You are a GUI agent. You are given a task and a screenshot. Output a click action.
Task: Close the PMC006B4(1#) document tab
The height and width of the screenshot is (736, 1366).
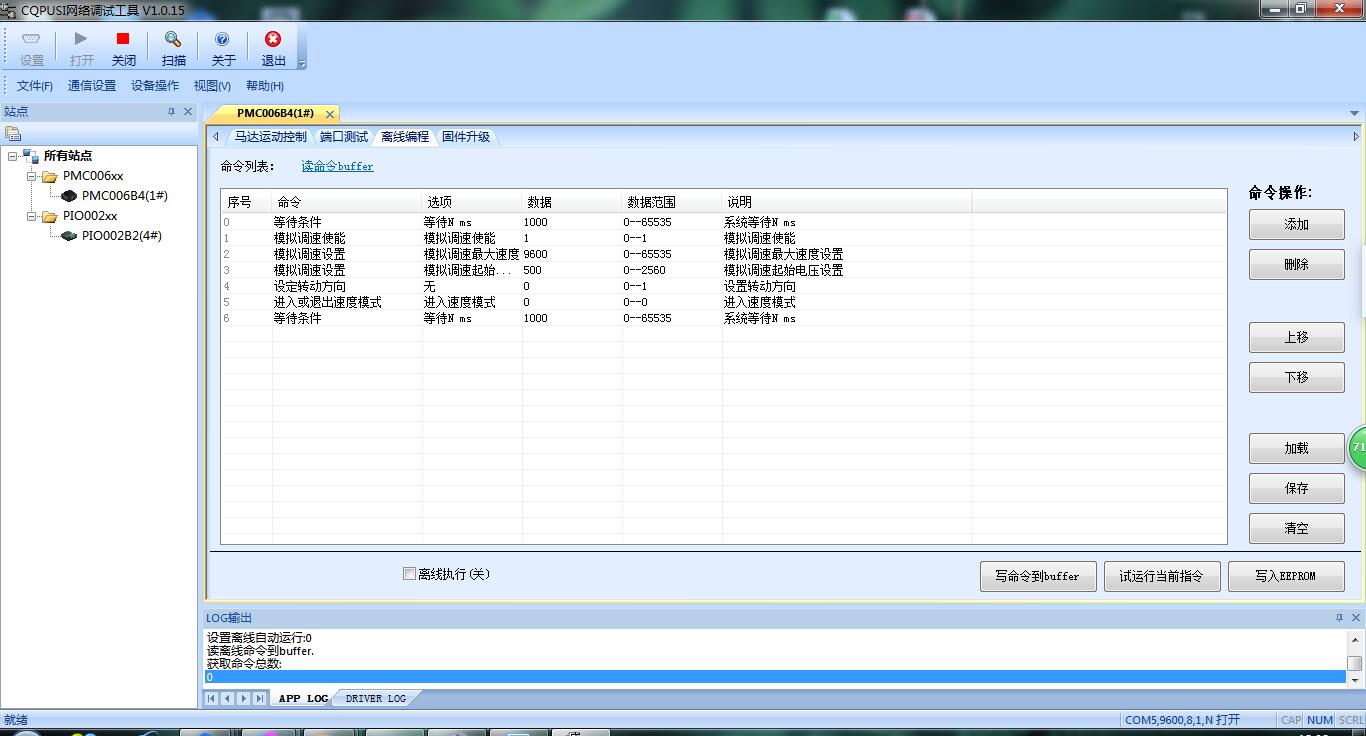(330, 114)
